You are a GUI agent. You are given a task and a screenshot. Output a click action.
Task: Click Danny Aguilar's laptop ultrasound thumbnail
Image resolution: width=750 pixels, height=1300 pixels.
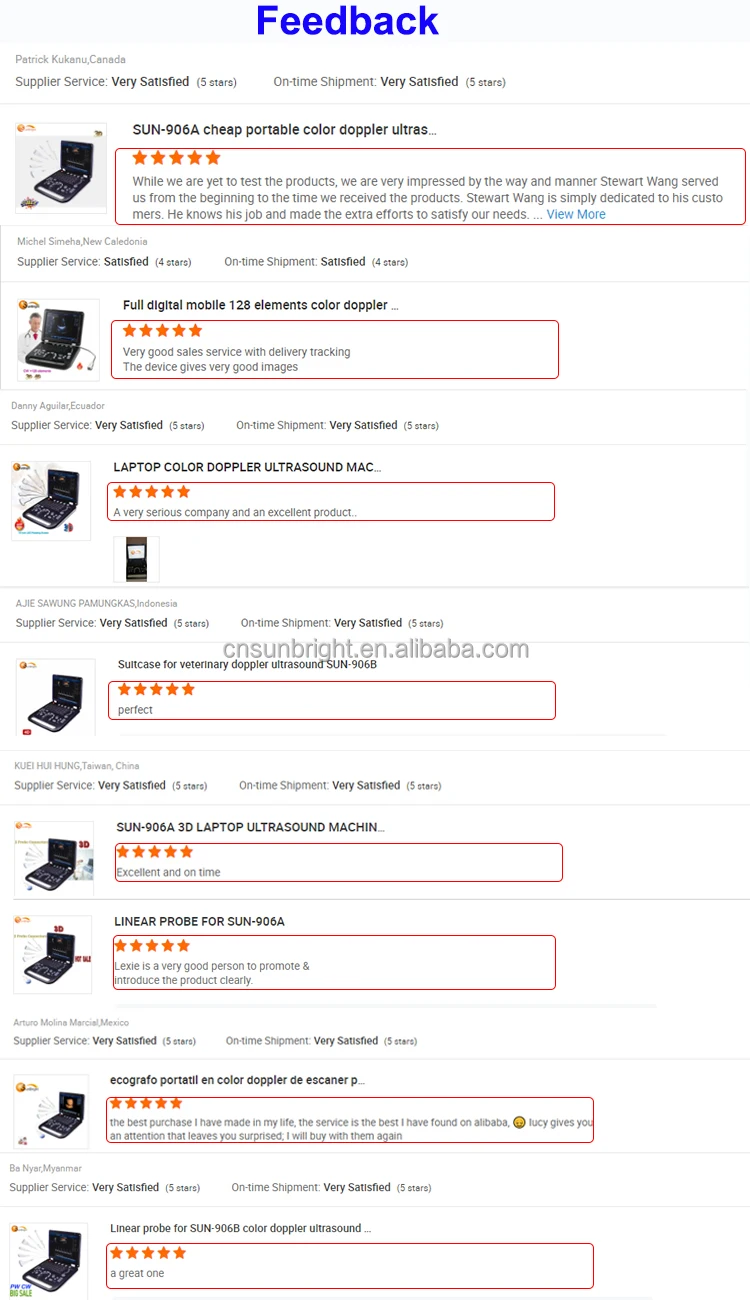click(x=51, y=501)
